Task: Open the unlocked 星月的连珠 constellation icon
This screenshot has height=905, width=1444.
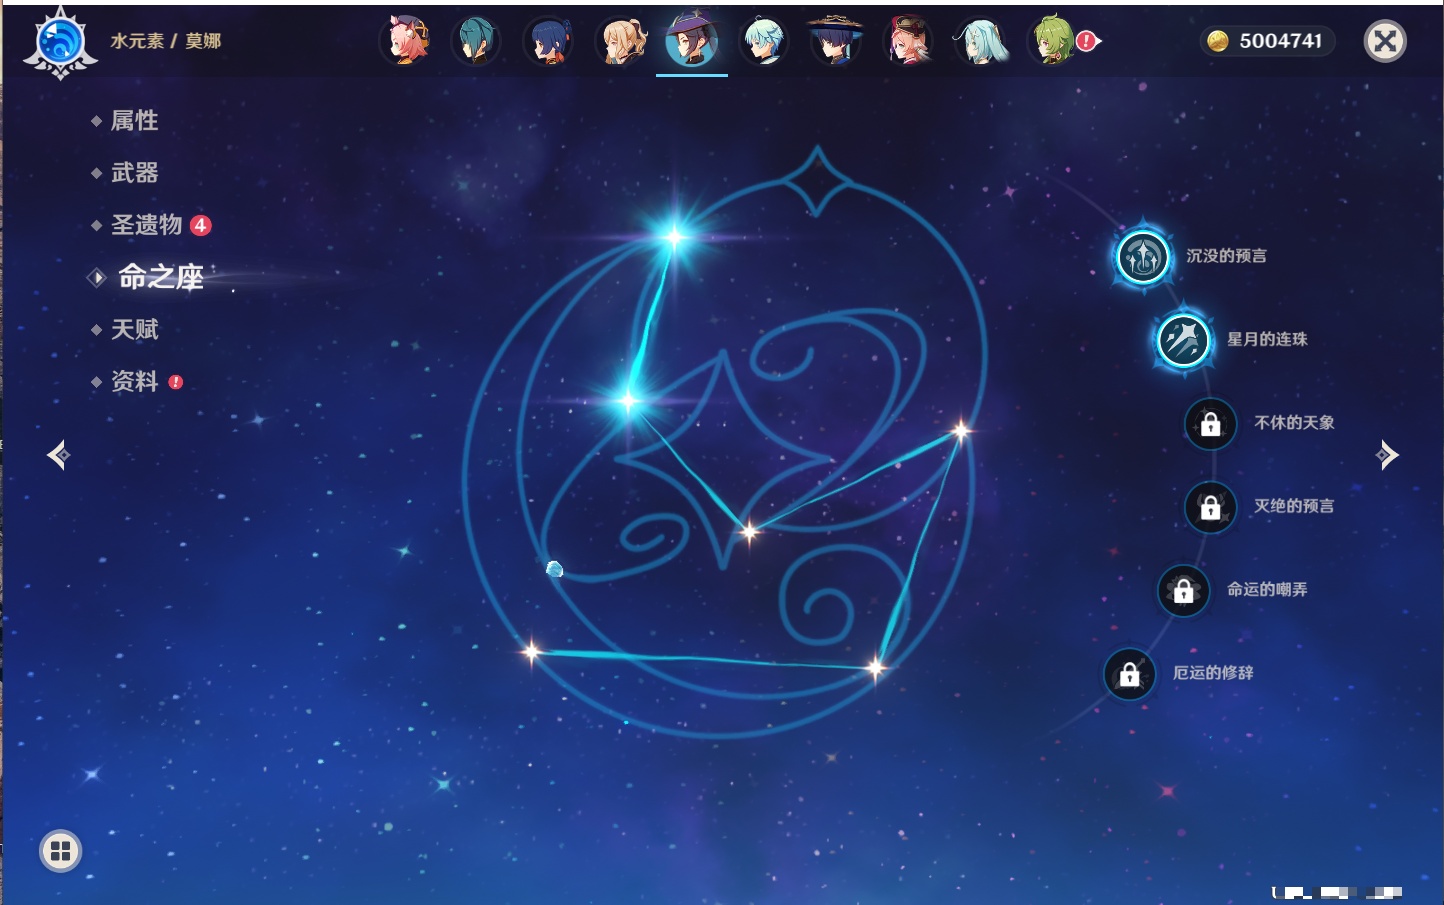Action: 1184,340
